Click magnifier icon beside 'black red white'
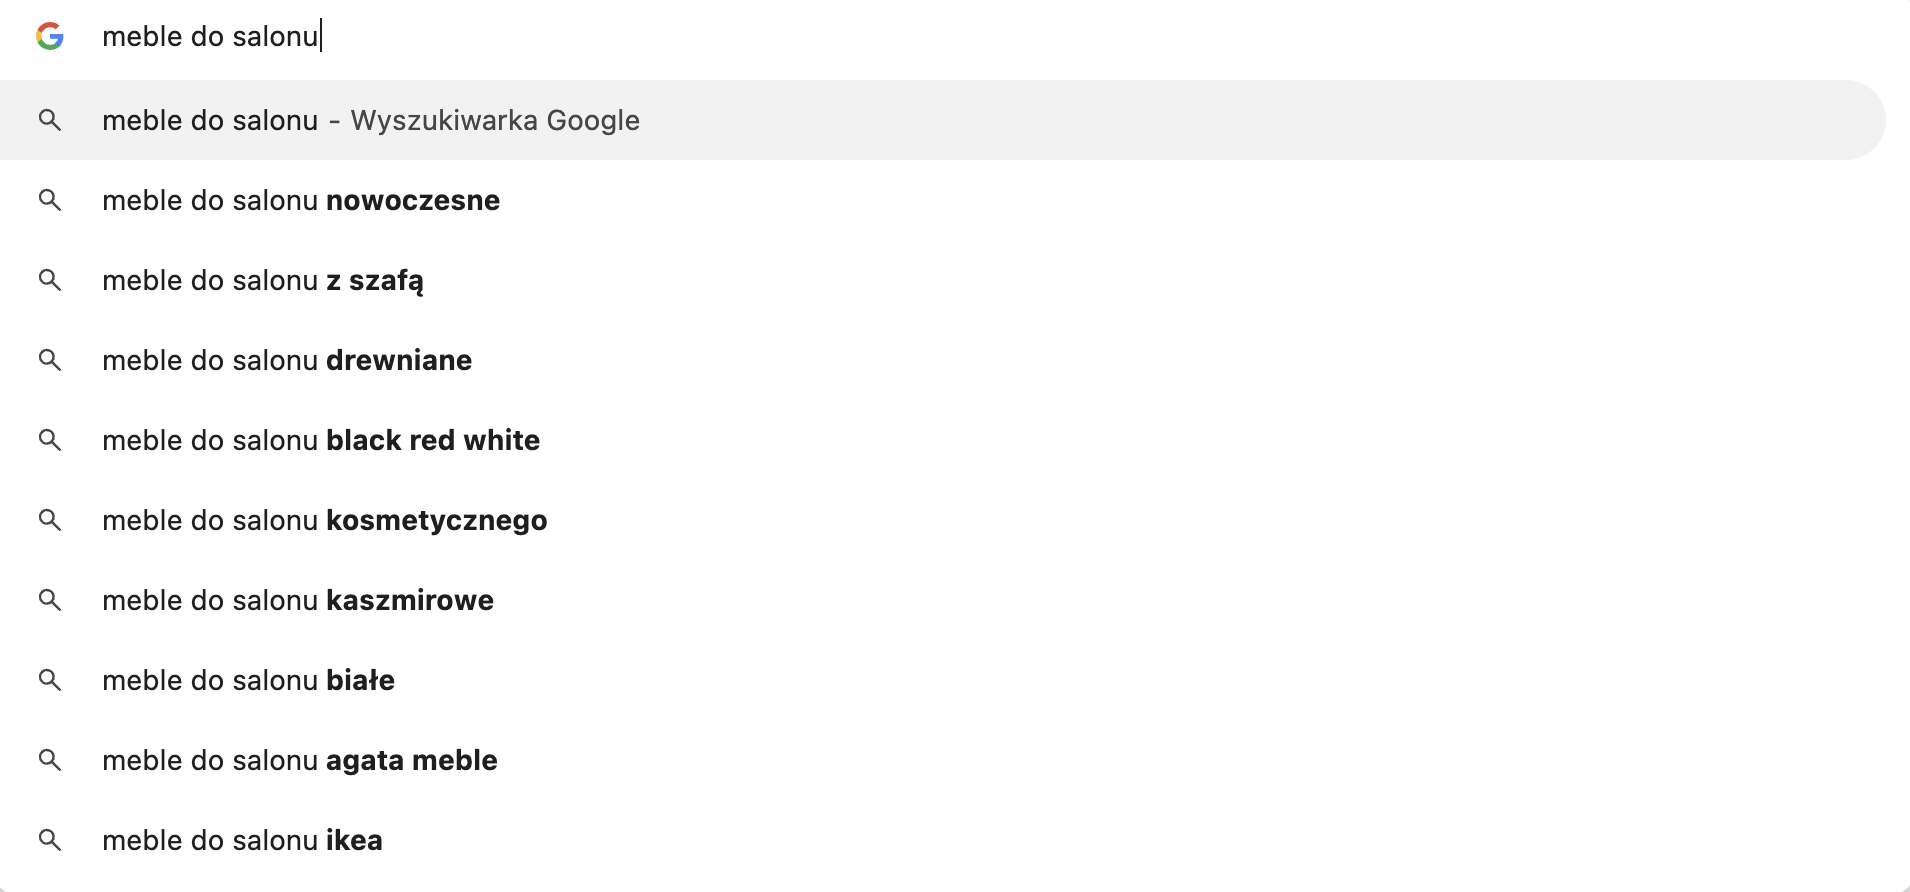The width and height of the screenshot is (1910, 892). [x=50, y=440]
